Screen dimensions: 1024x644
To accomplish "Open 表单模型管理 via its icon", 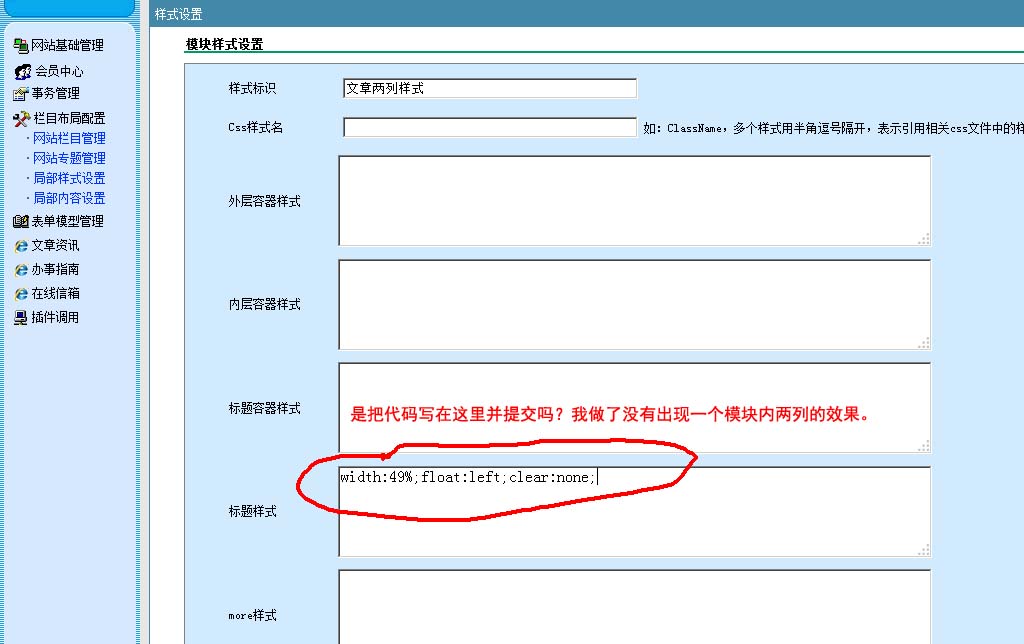I will coord(20,221).
